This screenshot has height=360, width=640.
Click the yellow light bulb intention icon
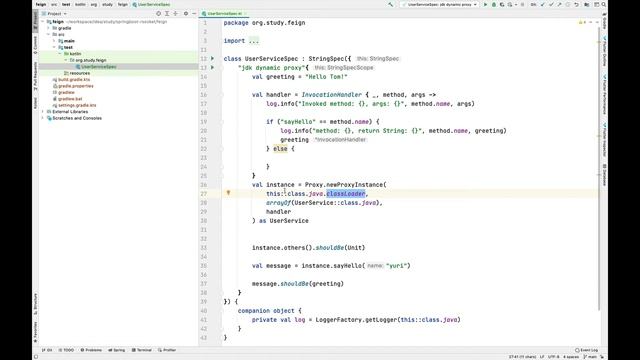click(x=228, y=193)
